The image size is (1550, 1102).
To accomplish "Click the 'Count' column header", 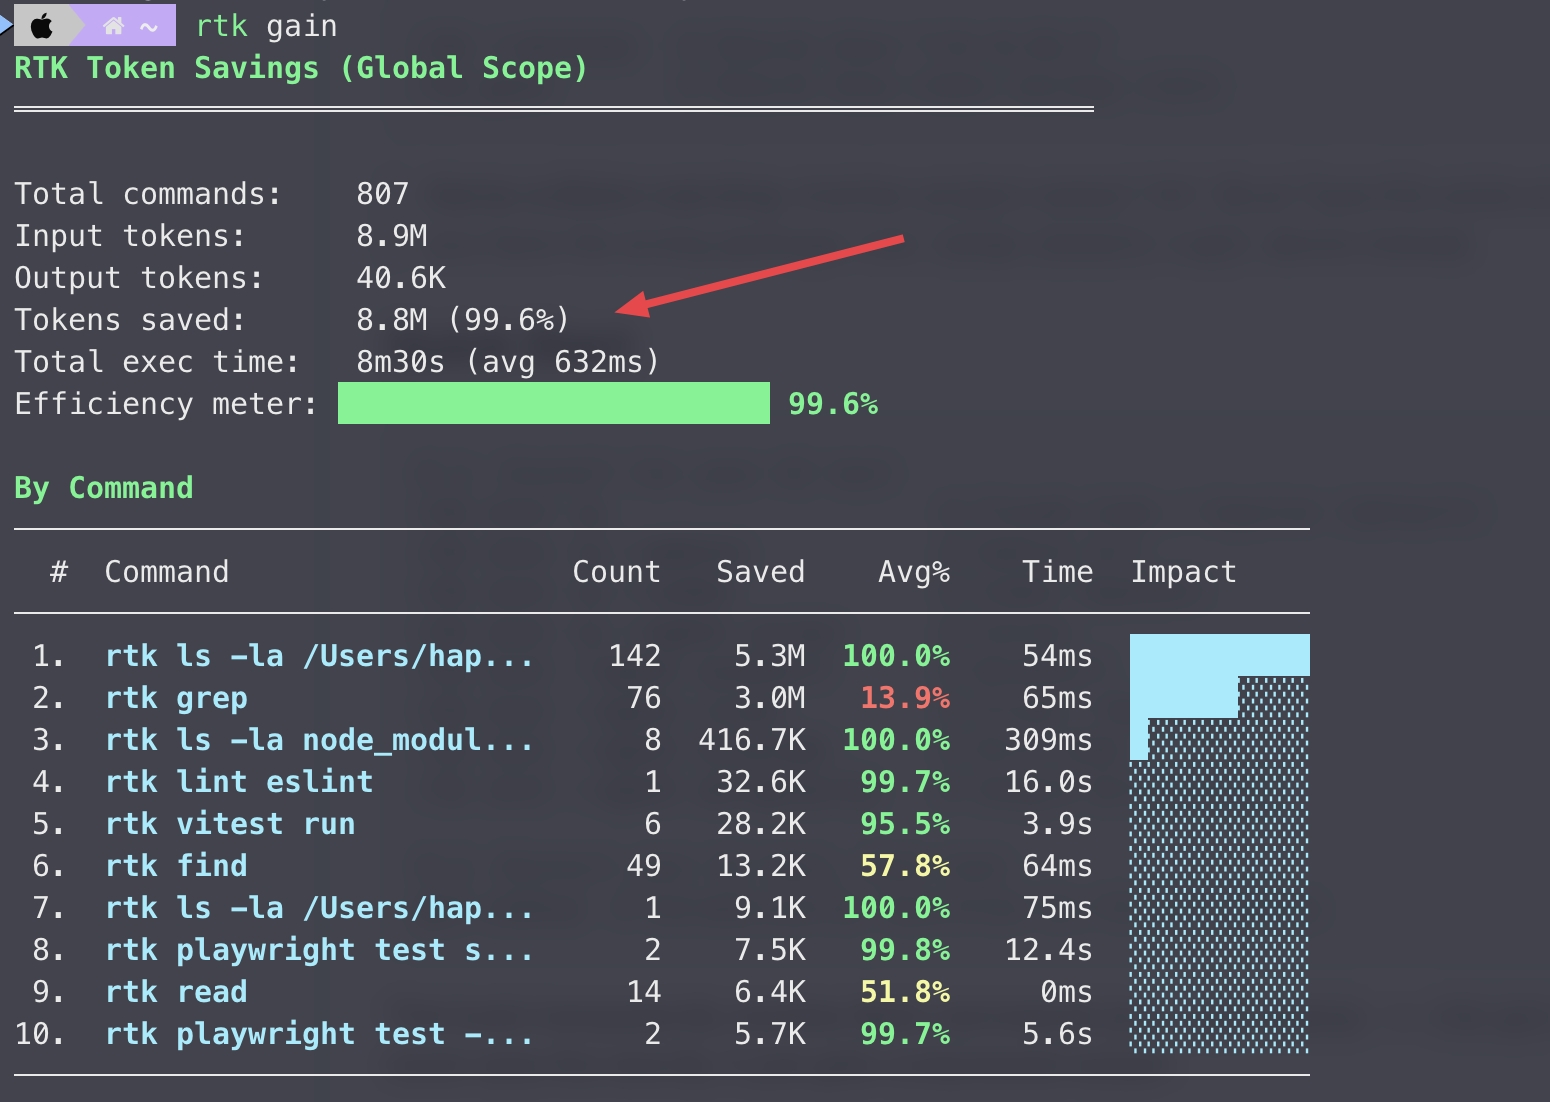I will point(616,571).
